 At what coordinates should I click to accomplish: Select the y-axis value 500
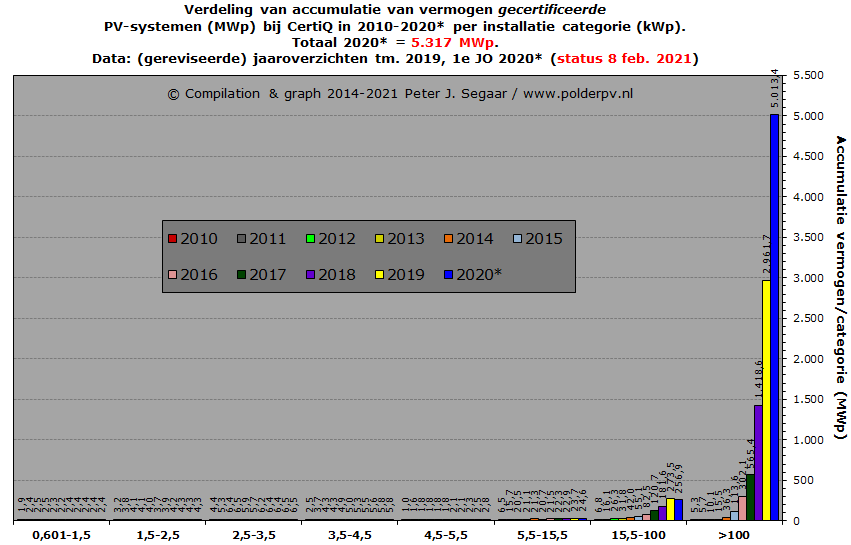click(x=803, y=480)
